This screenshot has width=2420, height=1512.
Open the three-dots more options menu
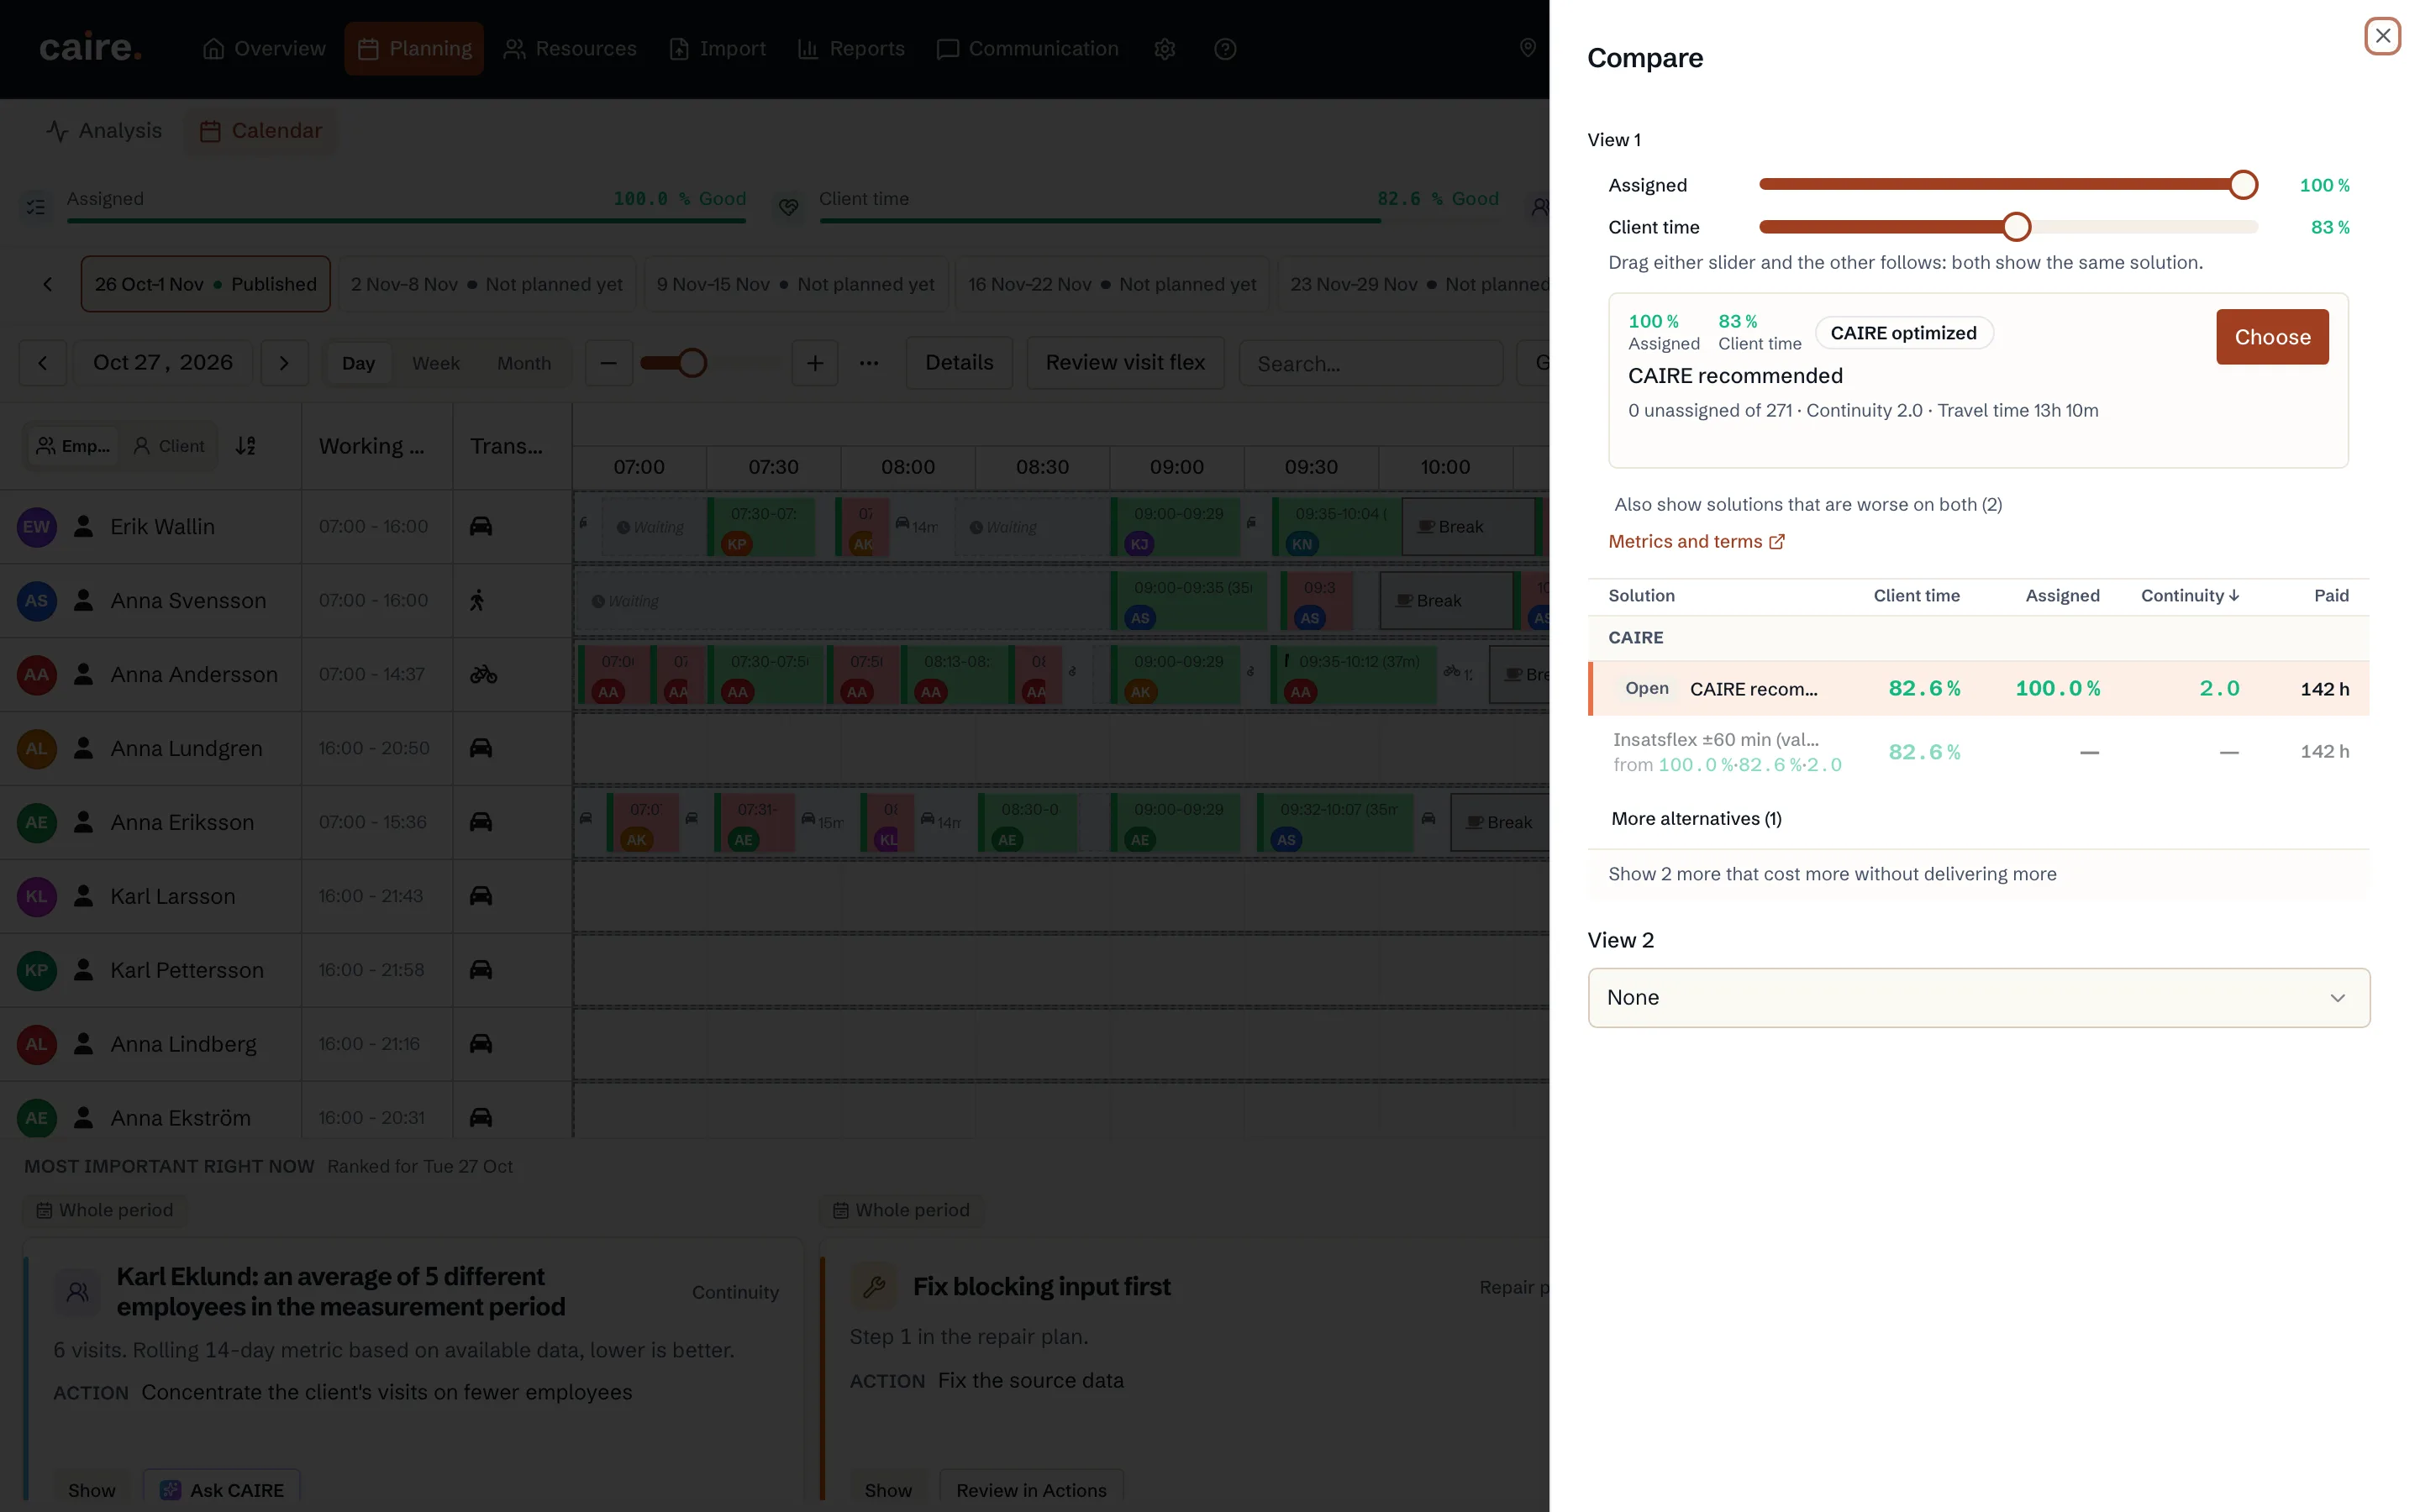[x=869, y=363]
